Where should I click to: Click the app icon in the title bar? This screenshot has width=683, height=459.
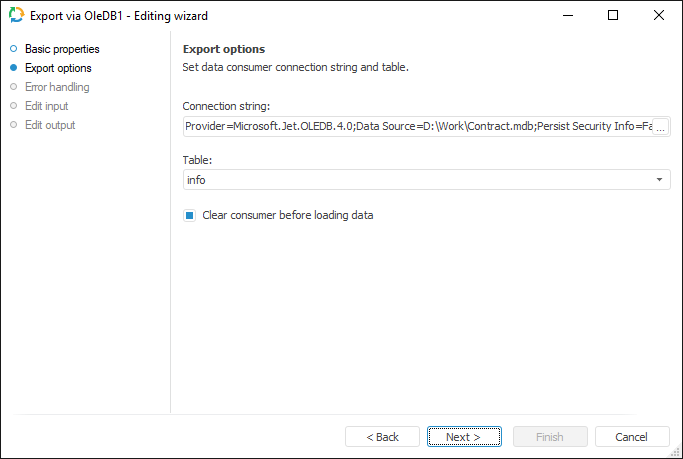16,16
